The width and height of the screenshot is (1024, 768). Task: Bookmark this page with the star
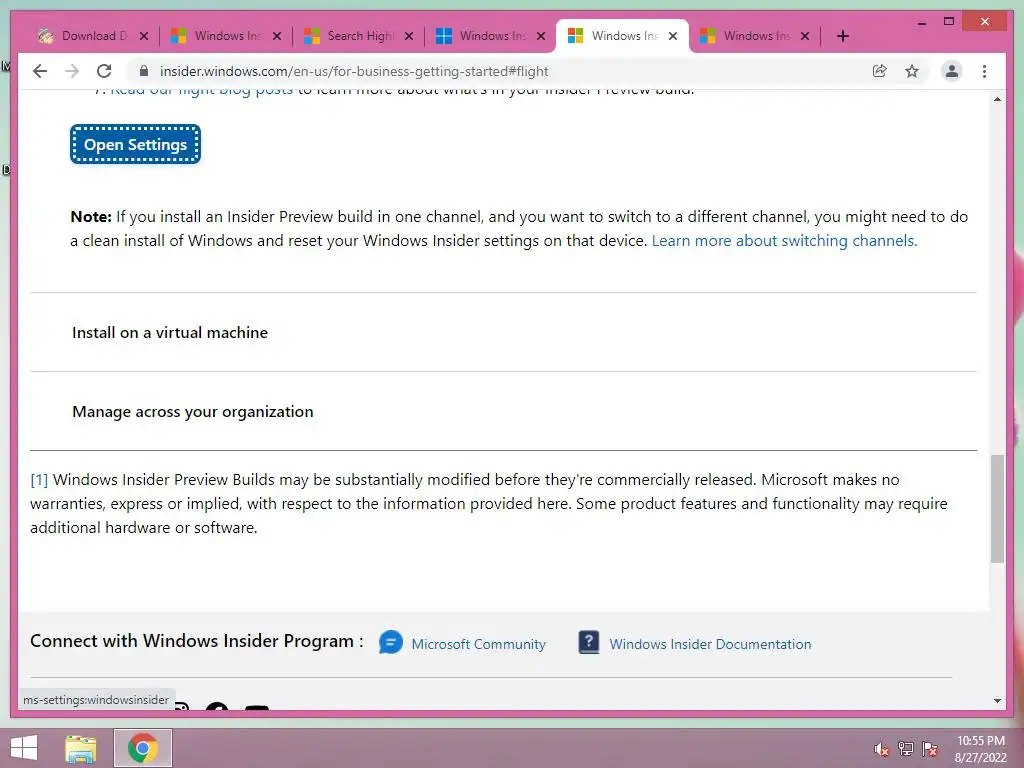[x=912, y=71]
